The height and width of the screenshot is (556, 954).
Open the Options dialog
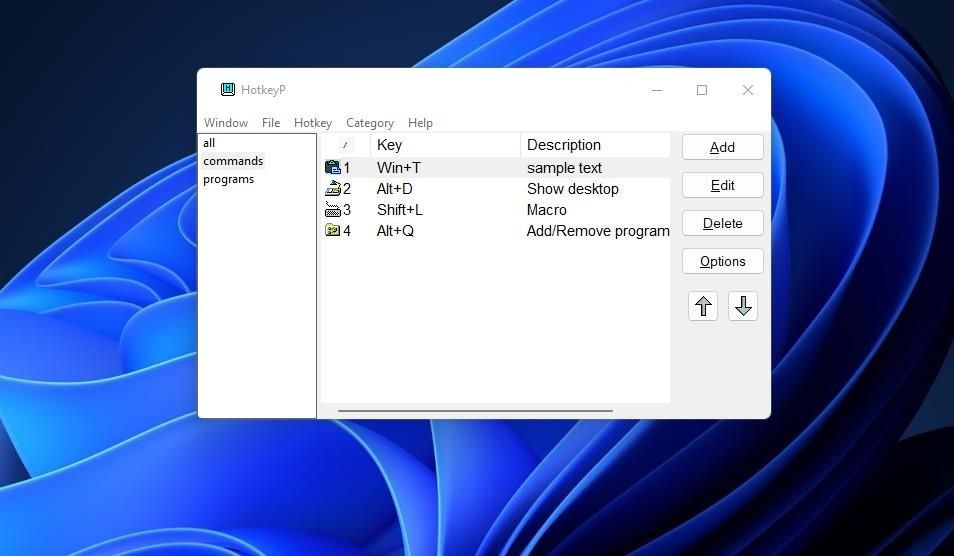point(723,262)
